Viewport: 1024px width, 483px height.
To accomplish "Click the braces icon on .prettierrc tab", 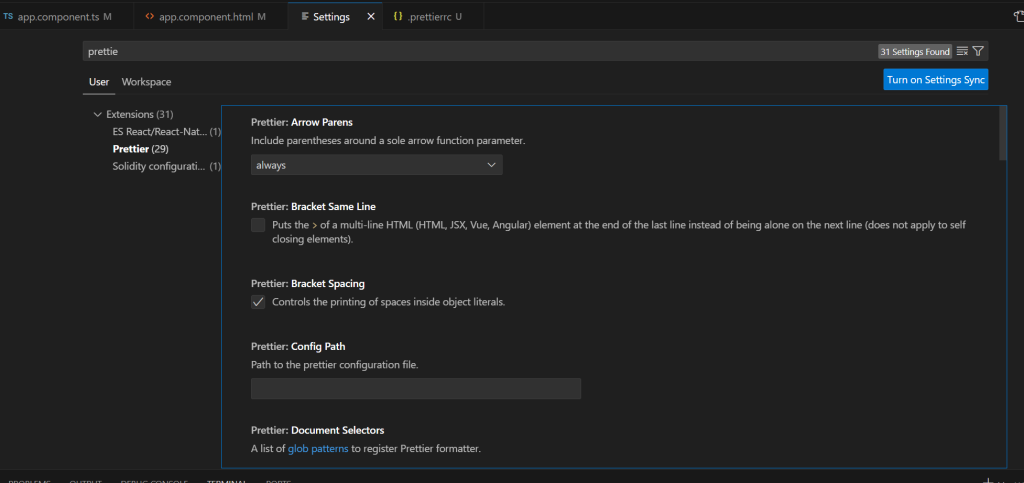I will pos(397,17).
